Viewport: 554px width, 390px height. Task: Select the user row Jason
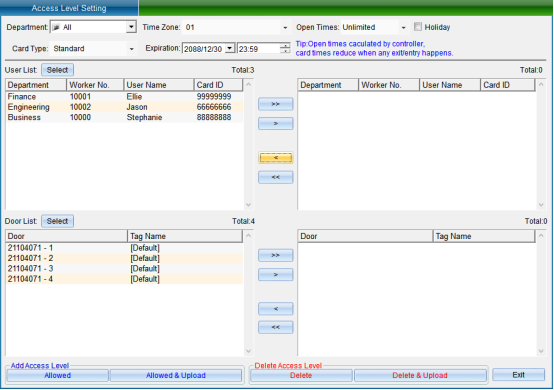[124, 107]
